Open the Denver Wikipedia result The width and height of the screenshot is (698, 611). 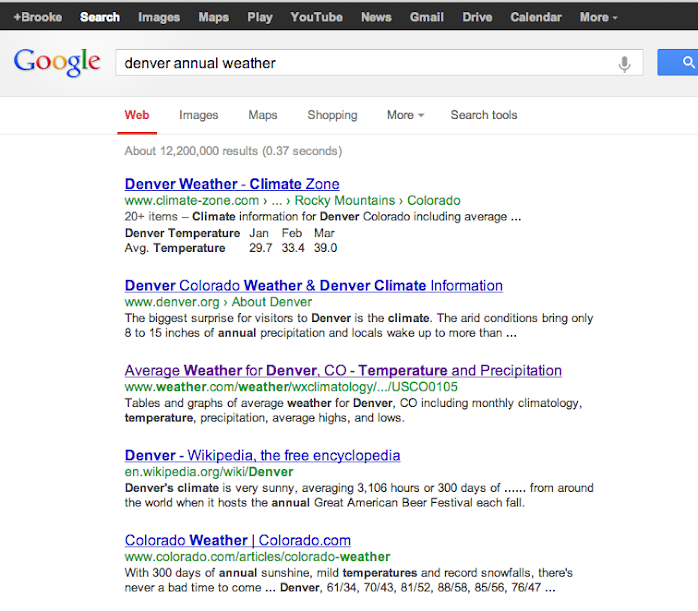262,455
